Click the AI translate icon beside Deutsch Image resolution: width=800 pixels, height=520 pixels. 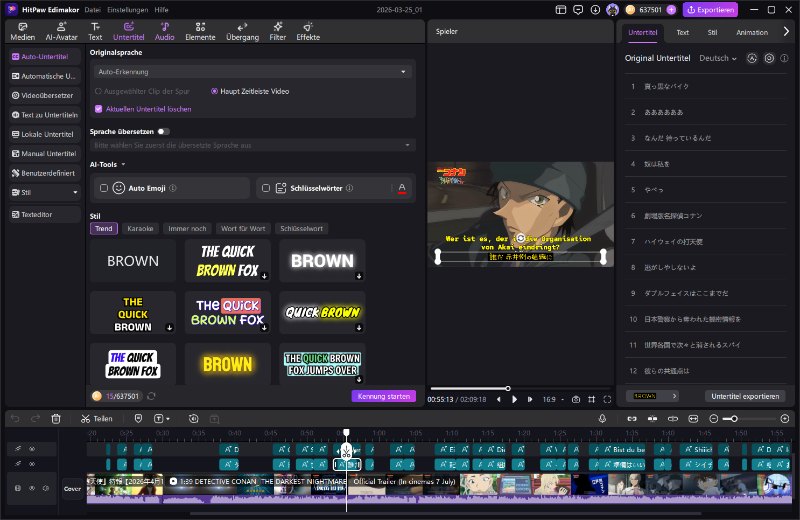[752, 58]
